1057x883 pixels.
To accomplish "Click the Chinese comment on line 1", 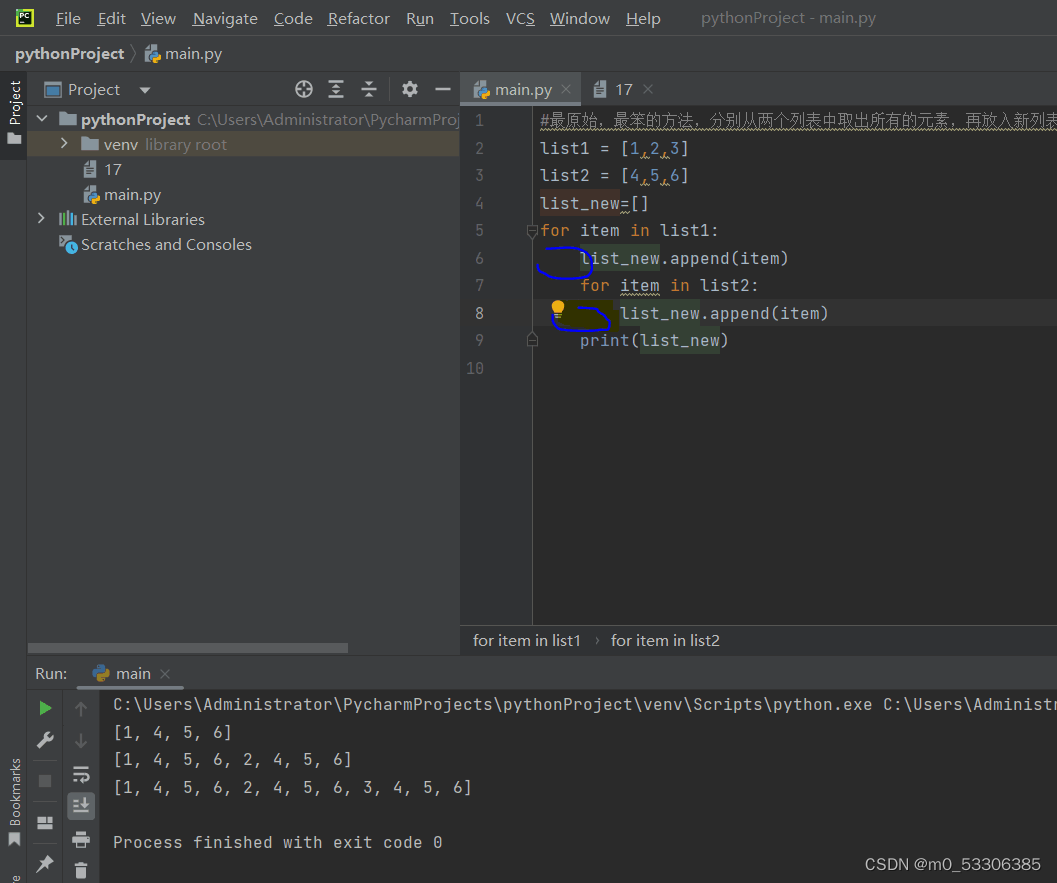I will pos(798,121).
